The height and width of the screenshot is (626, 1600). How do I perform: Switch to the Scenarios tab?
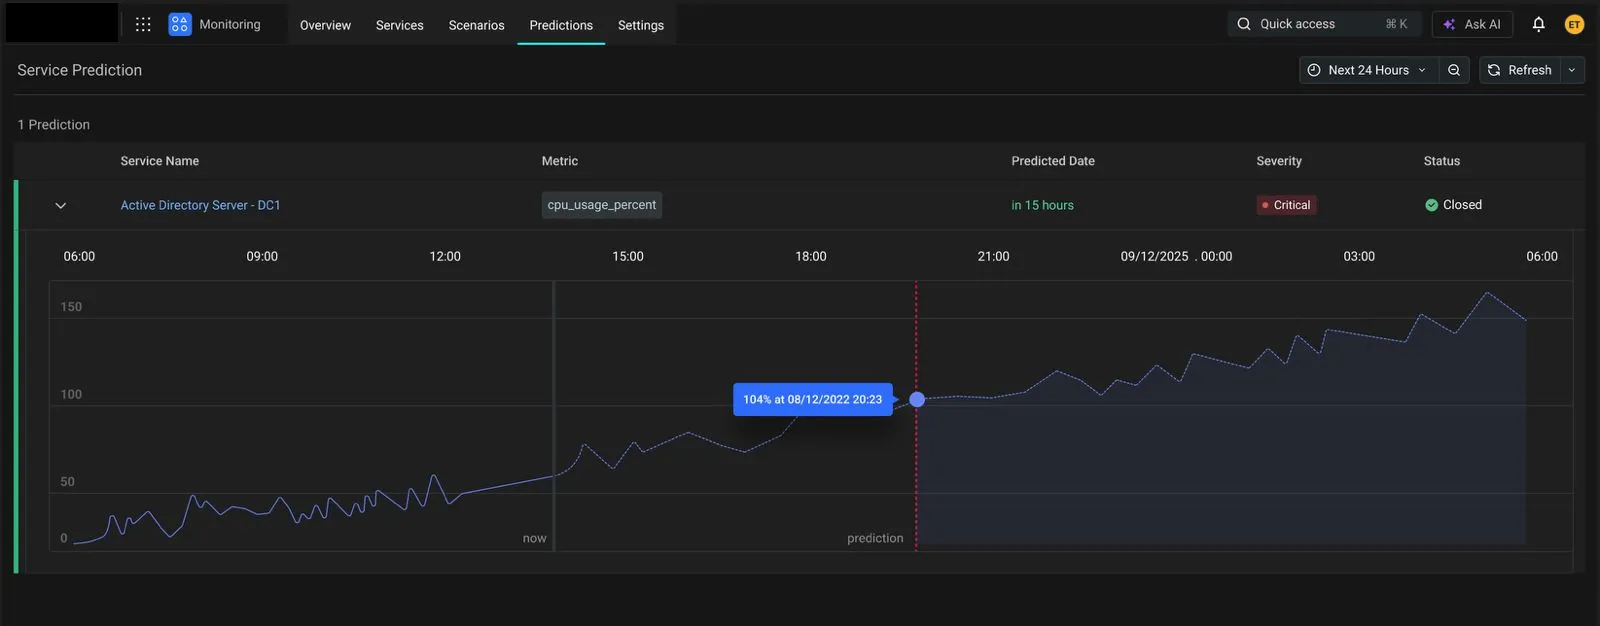tap(476, 25)
